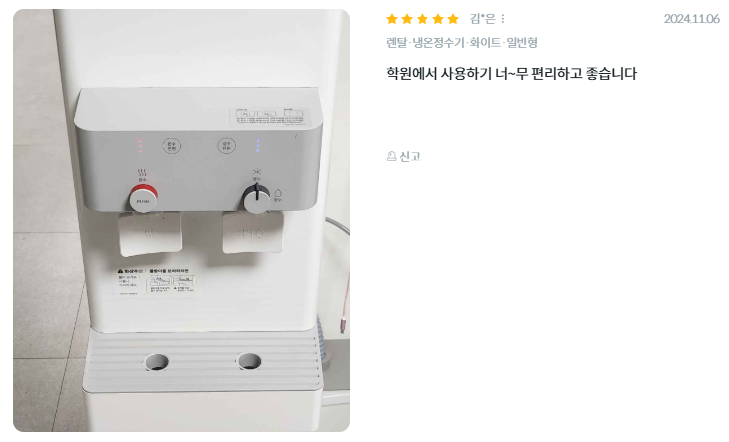Click the review text about 학원에서 사용하기
Image resolution: width=729 pixels, height=442 pixels.
[x=511, y=73]
